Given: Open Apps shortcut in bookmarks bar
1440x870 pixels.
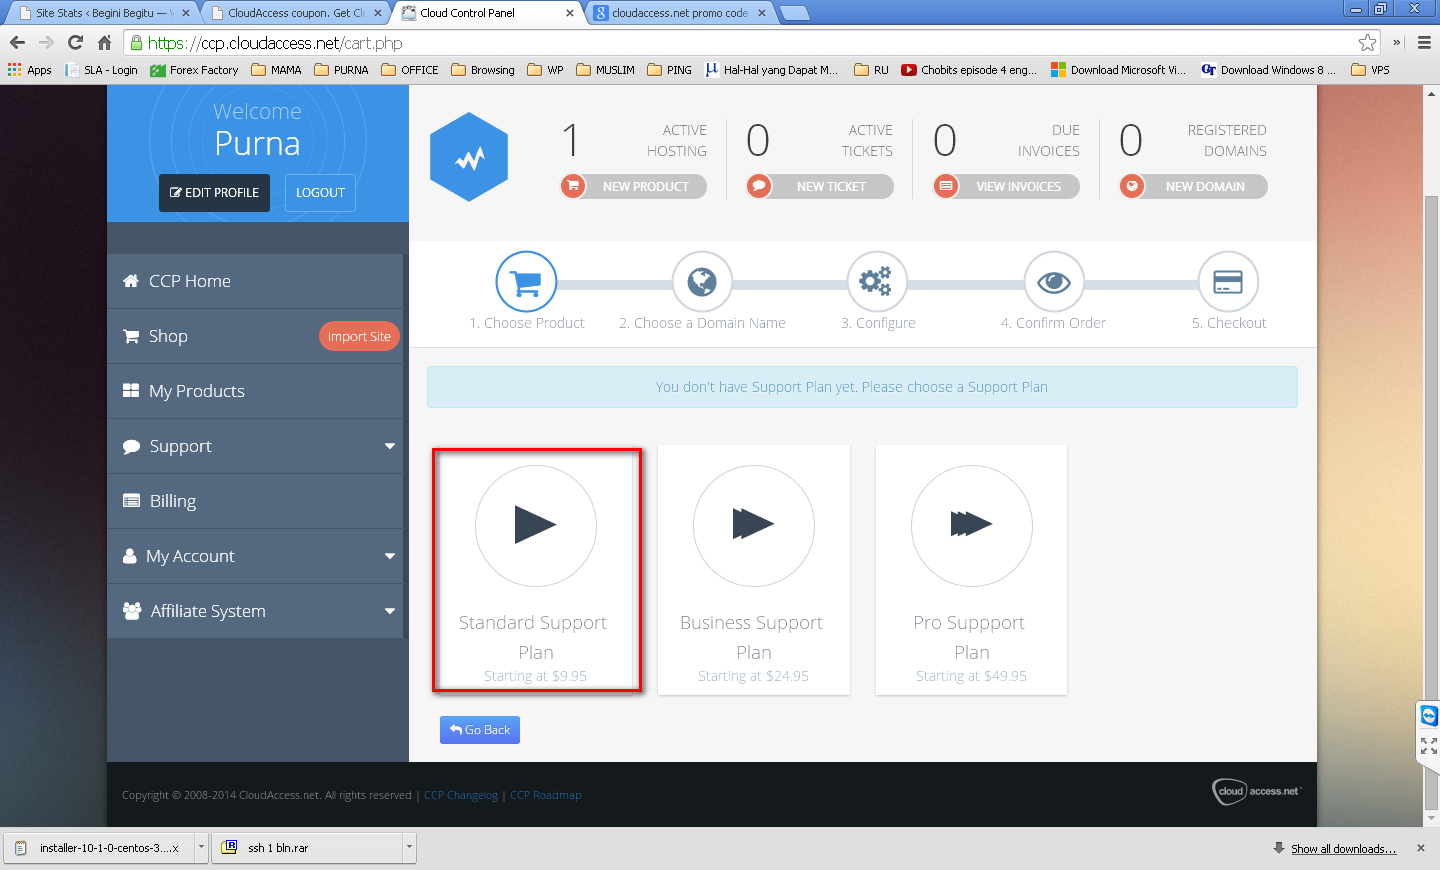Looking at the screenshot, I should pyautogui.click(x=30, y=70).
